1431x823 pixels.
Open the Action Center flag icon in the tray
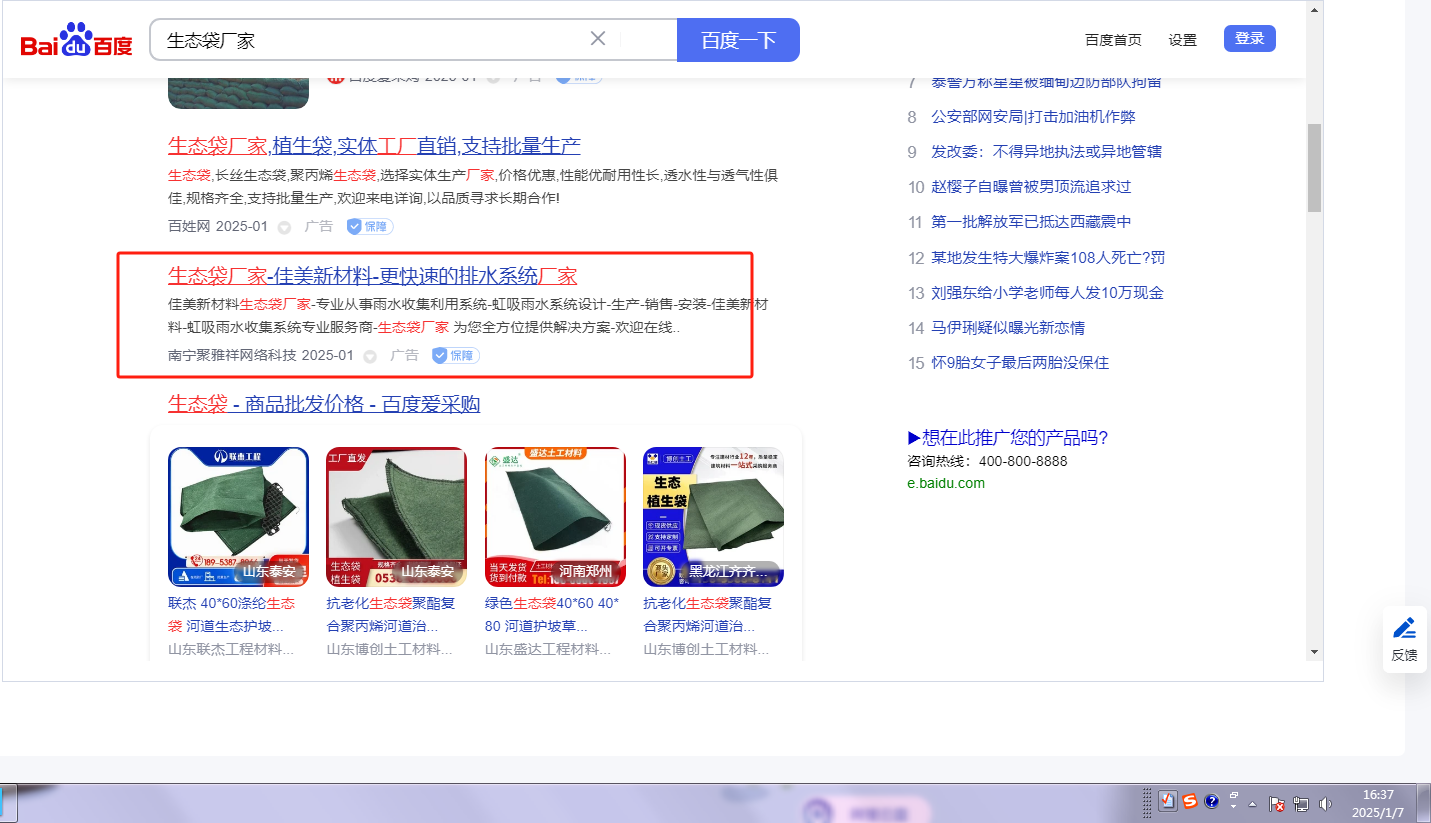pos(1277,803)
